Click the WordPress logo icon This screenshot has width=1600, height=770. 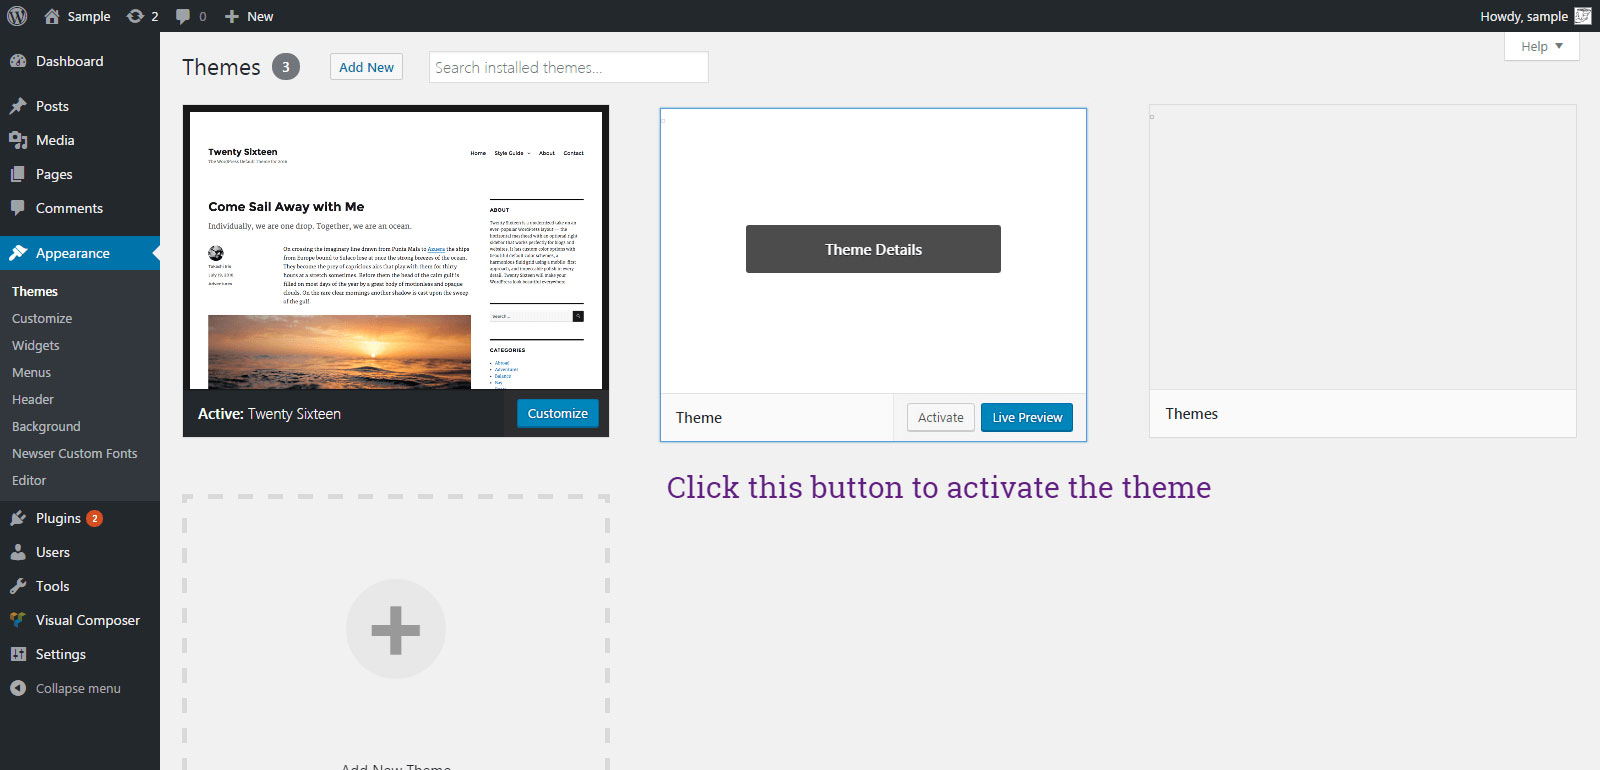17,16
